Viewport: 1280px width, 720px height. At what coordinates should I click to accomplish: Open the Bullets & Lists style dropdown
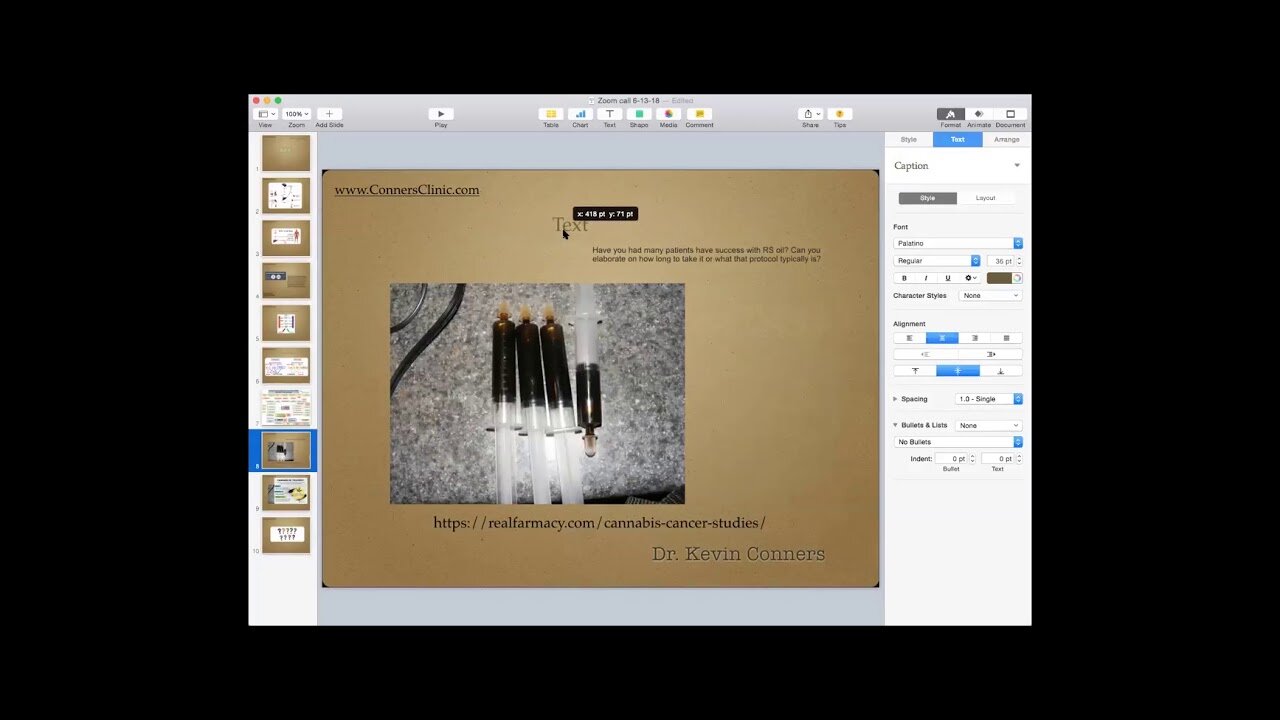coord(988,425)
